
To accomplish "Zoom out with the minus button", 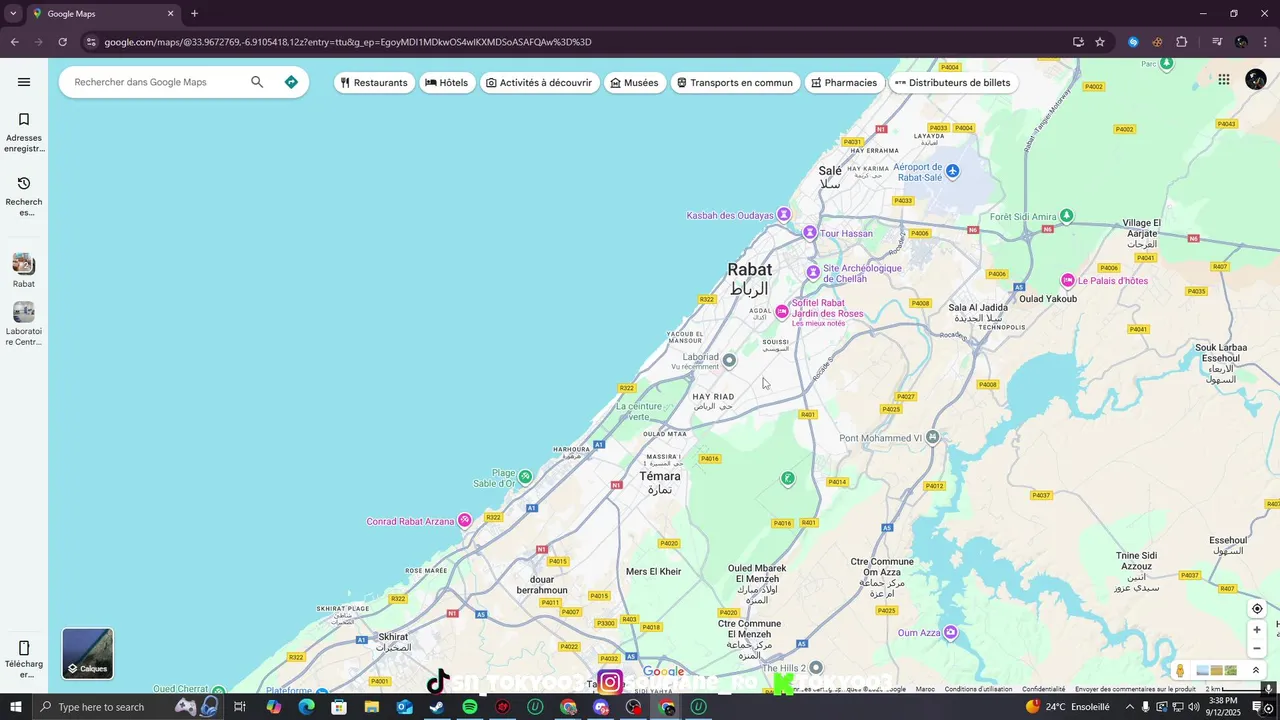I will (x=1257, y=648).
